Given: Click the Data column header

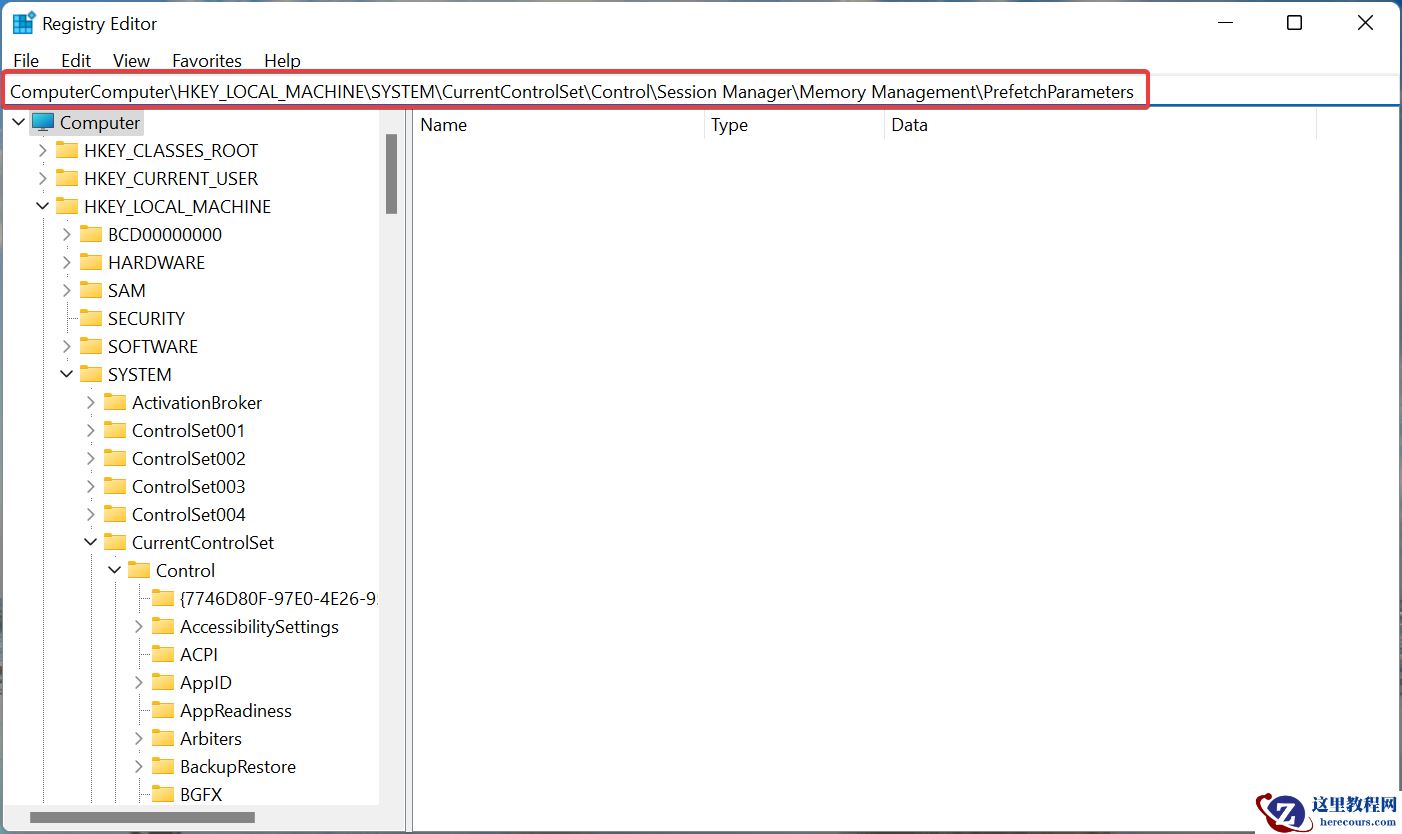Looking at the screenshot, I should [x=1101, y=125].
